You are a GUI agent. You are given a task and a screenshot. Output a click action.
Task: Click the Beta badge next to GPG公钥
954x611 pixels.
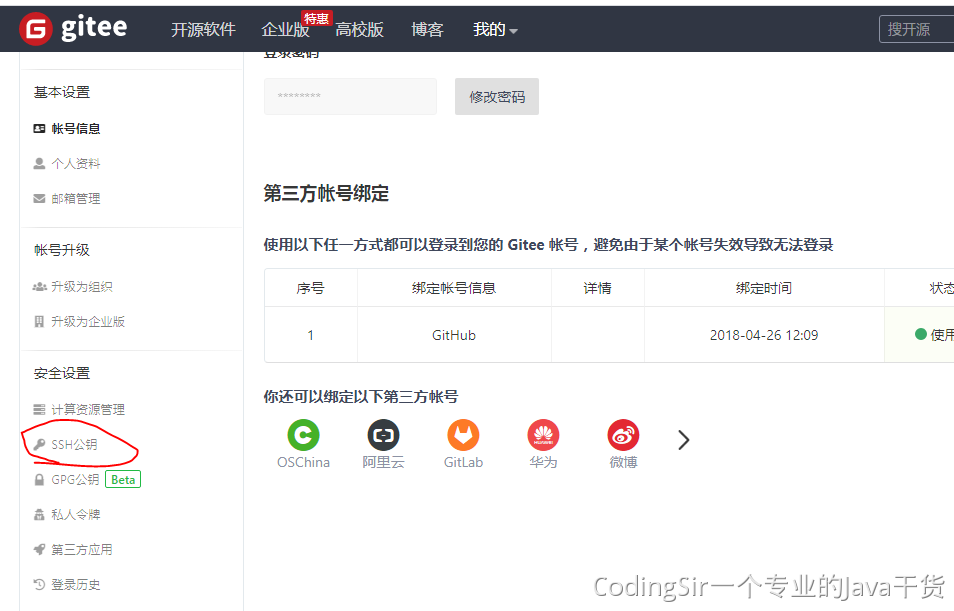(123, 480)
